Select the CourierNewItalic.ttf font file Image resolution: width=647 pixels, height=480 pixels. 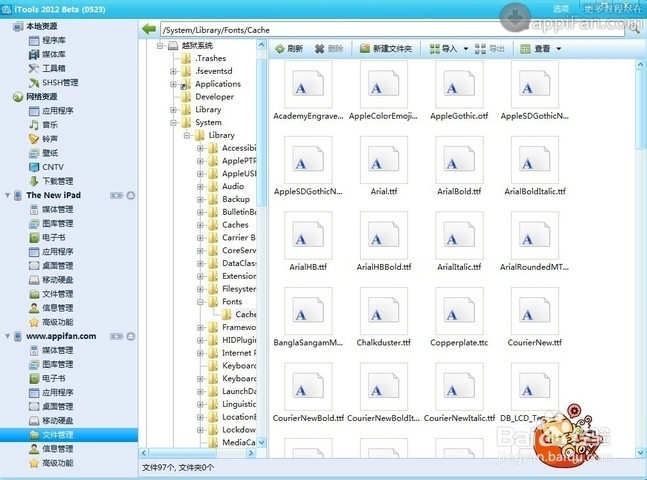[x=459, y=393]
